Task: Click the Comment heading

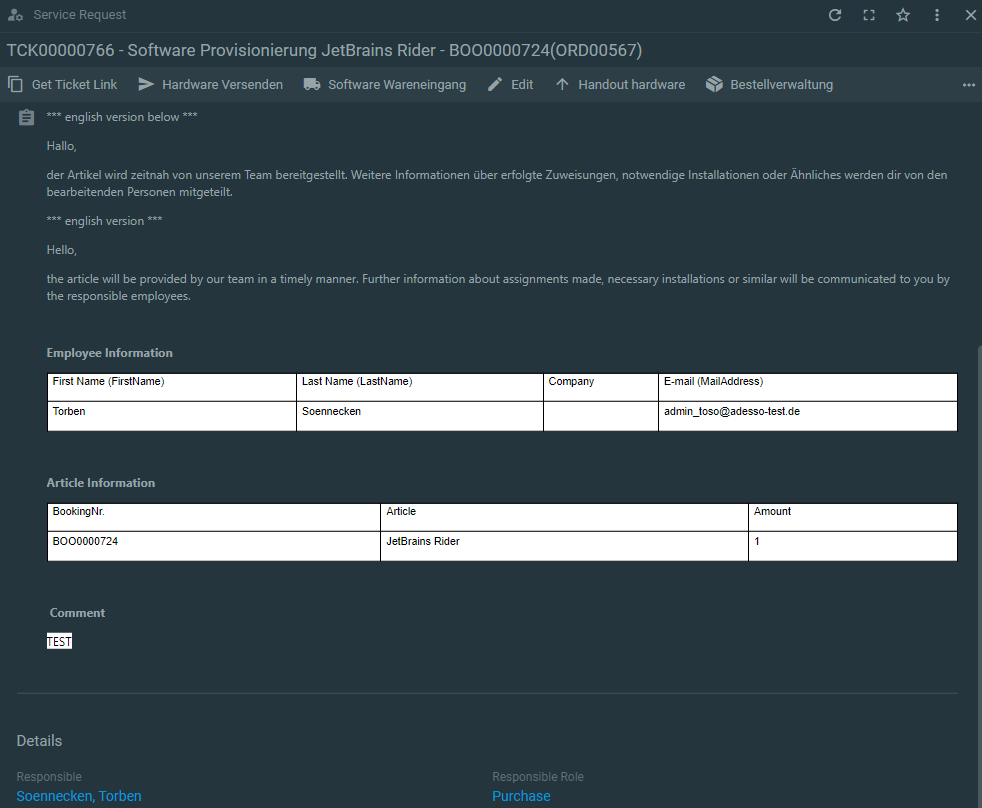Action: 78,613
